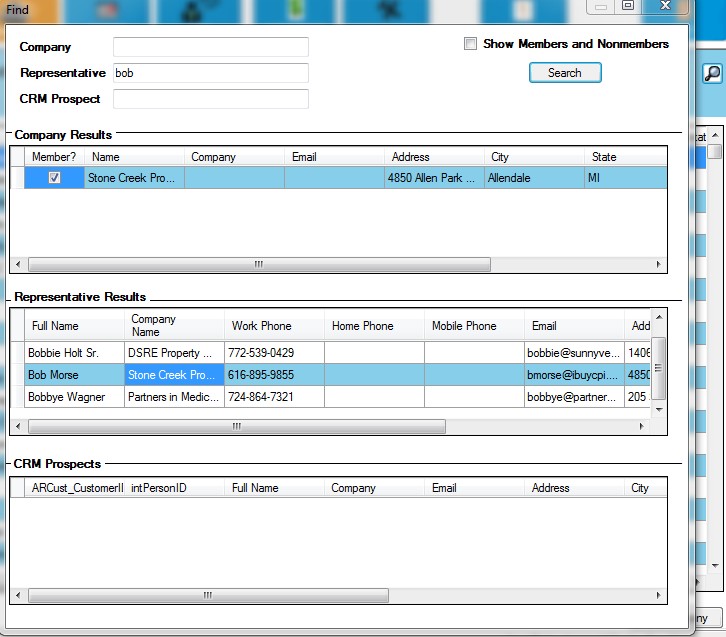
Task: Click the DSRE Property company cell
Action: click(x=174, y=353)
